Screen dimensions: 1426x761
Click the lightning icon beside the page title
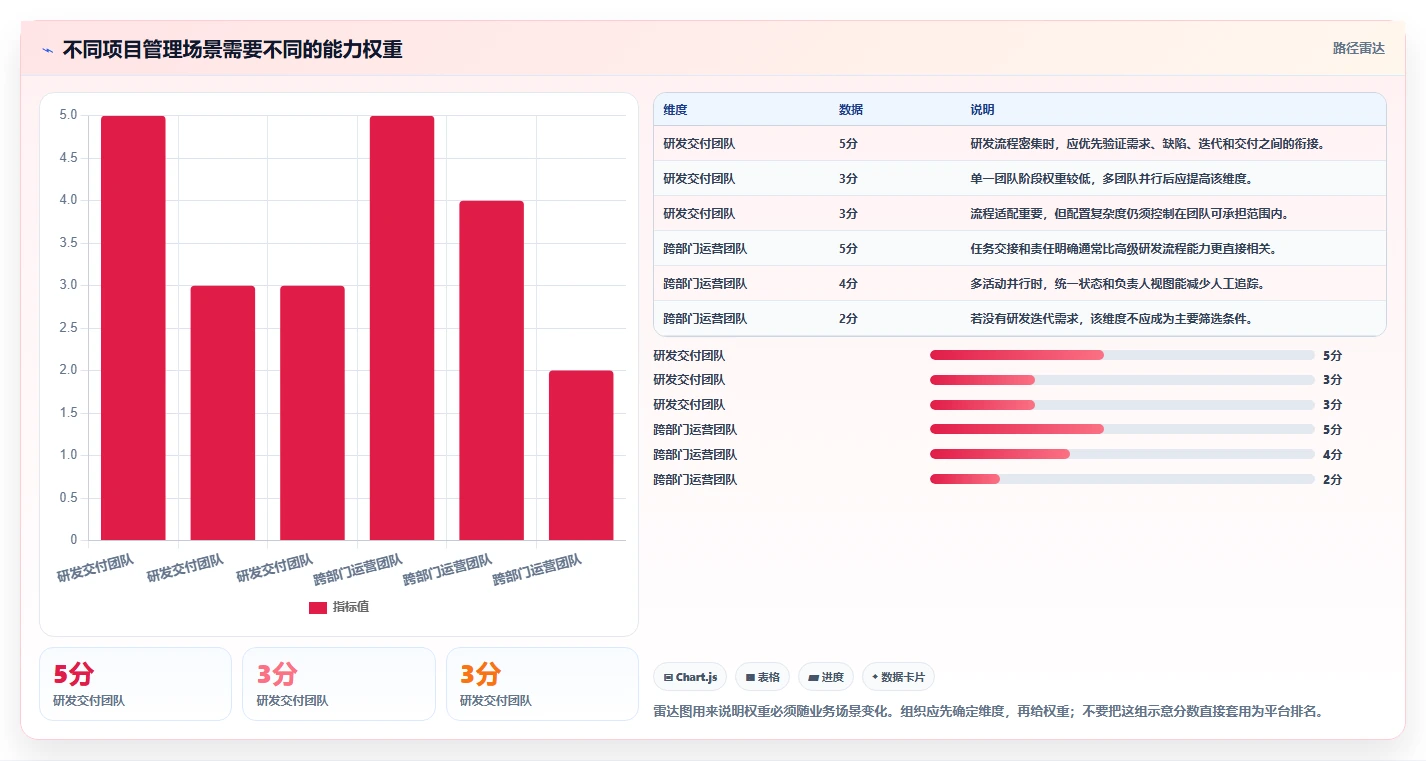pos(47,50)
